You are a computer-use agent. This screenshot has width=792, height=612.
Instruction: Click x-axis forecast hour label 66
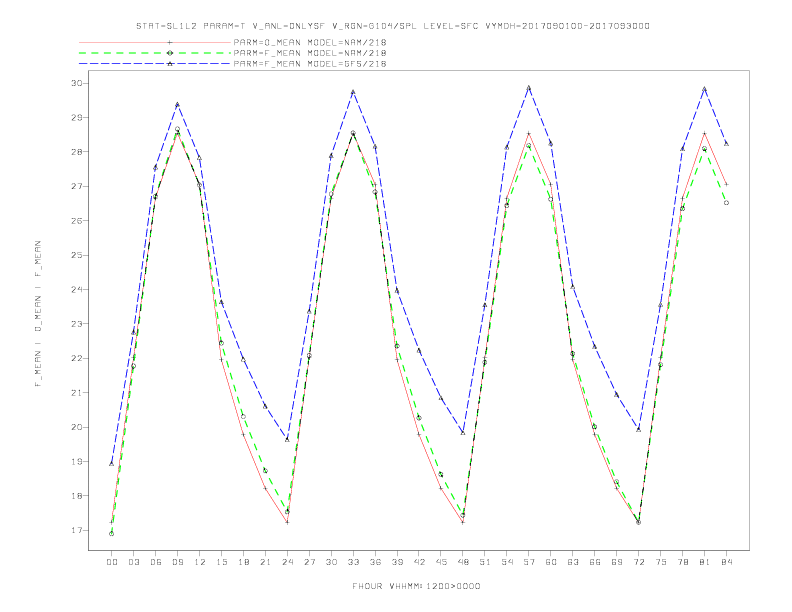(x=595, y=562)
